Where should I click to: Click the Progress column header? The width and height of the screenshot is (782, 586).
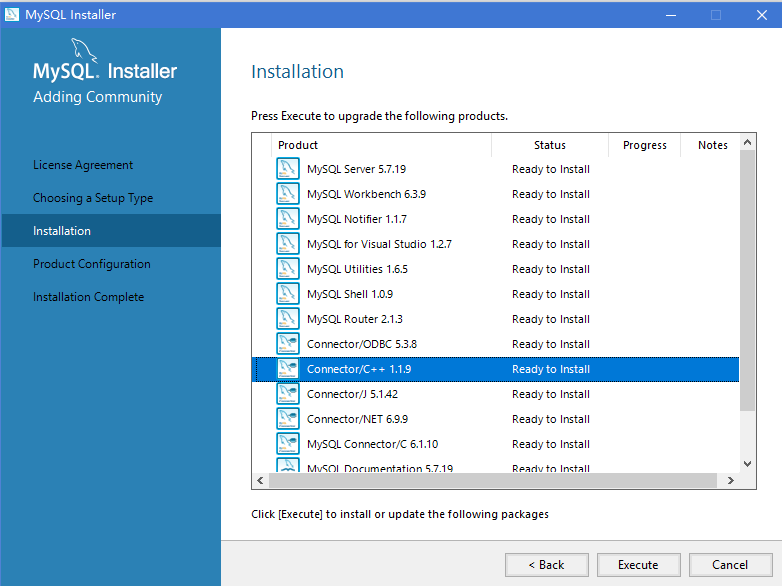tap(644, 145)
